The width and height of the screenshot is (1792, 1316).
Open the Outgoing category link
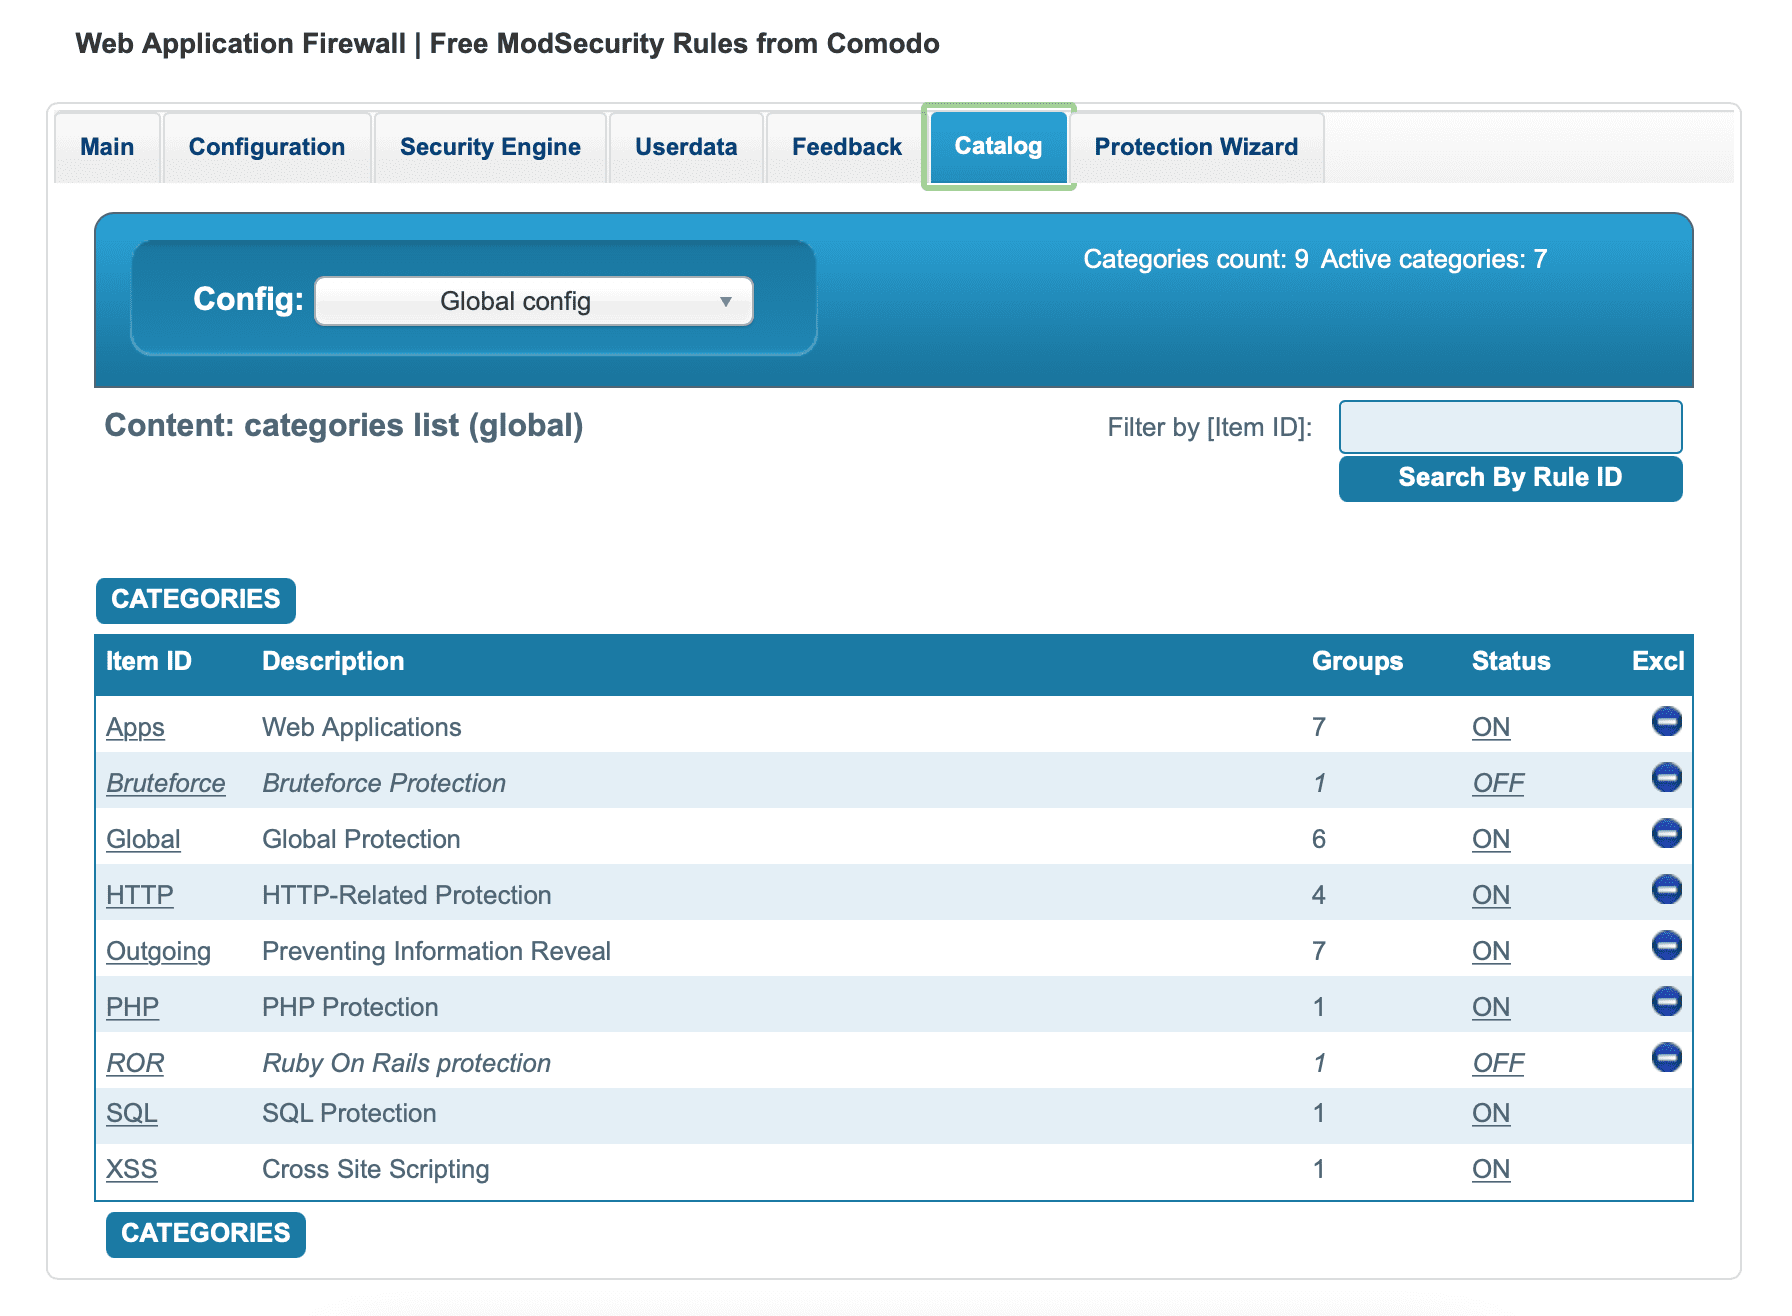coord(158,951)
